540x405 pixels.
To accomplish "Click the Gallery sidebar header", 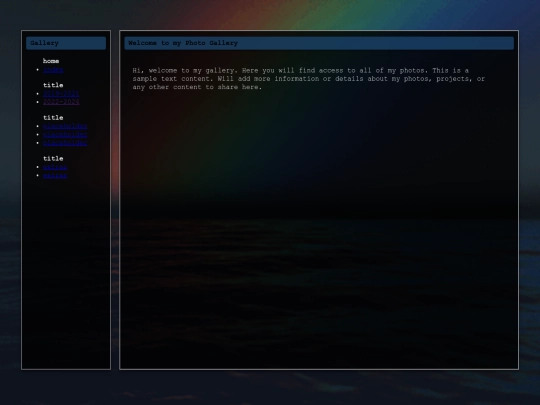I will coord(66,43).
